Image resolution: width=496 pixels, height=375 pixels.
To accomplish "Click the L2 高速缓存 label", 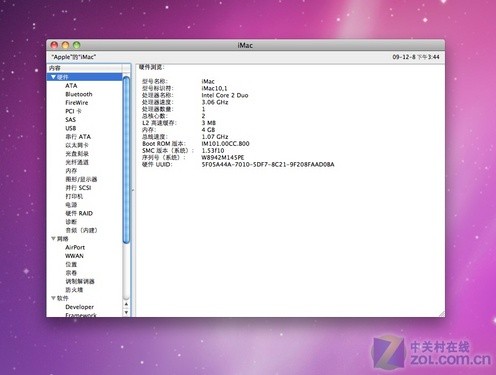I will click(159, 123).
